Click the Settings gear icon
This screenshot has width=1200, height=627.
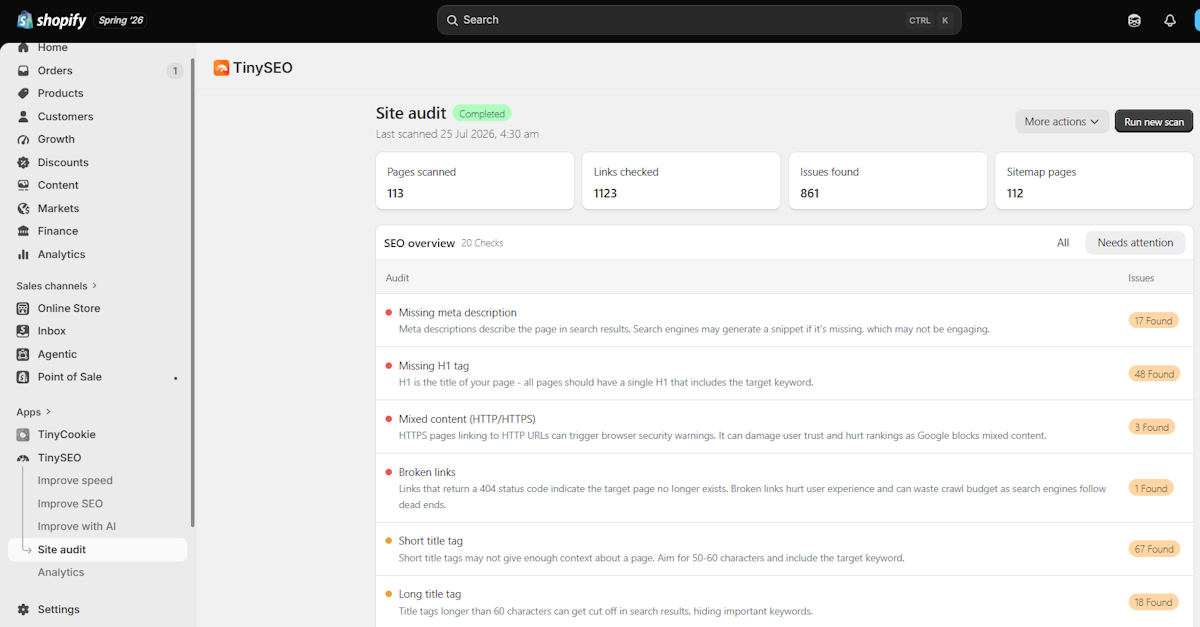(x=23, y=609)
